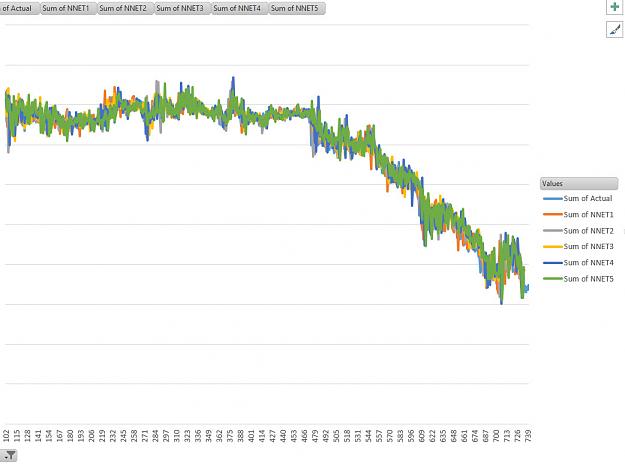
Task: Open the axis field filter button
Action: [x=8, y=455]
